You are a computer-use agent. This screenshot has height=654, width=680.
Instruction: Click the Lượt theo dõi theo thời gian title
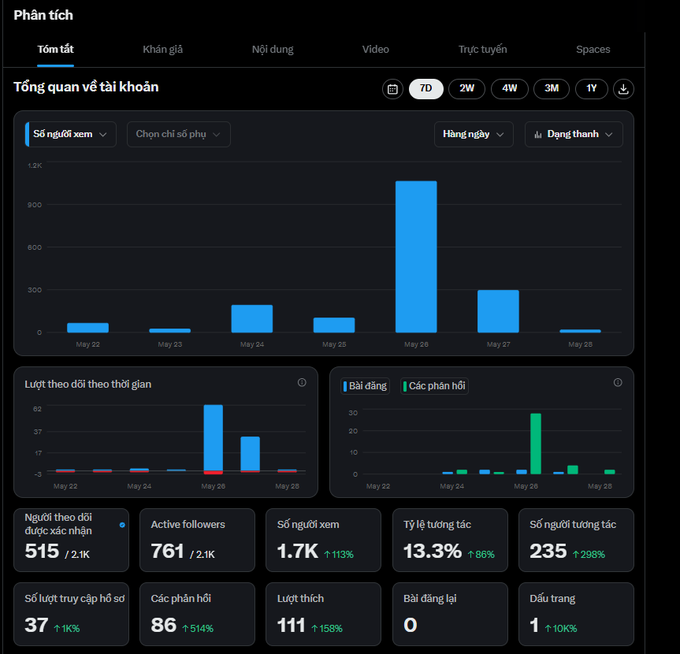[88, 384]
